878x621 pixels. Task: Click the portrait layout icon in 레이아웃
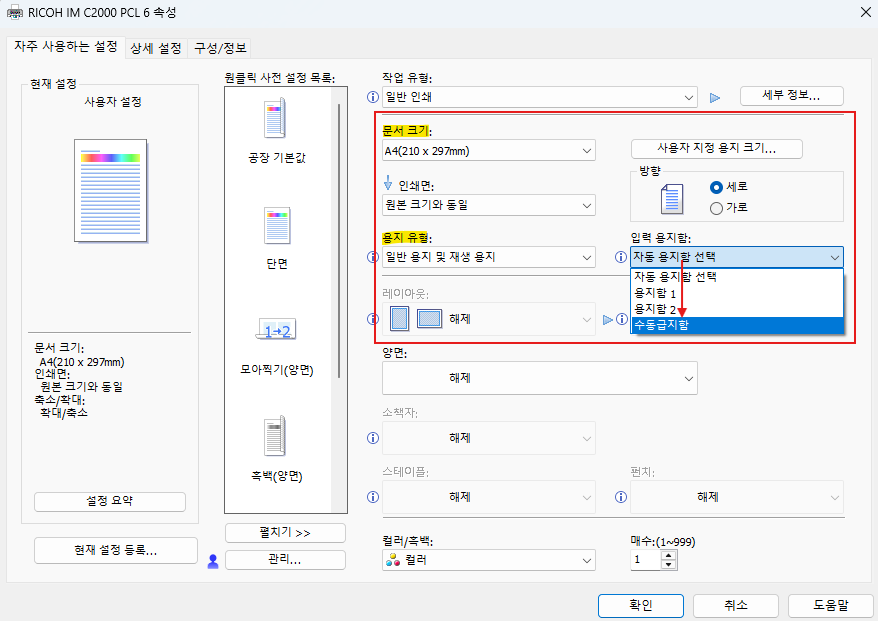click(x=399, y=319)
